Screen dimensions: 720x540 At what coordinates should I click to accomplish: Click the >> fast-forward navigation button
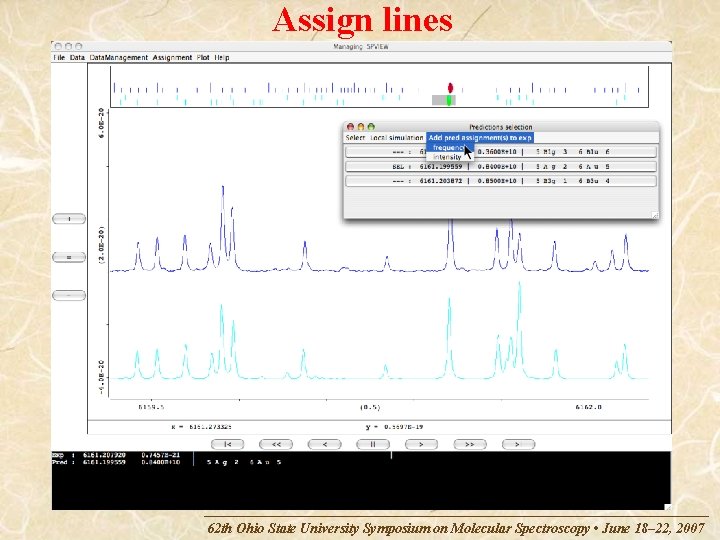point(470,444)
